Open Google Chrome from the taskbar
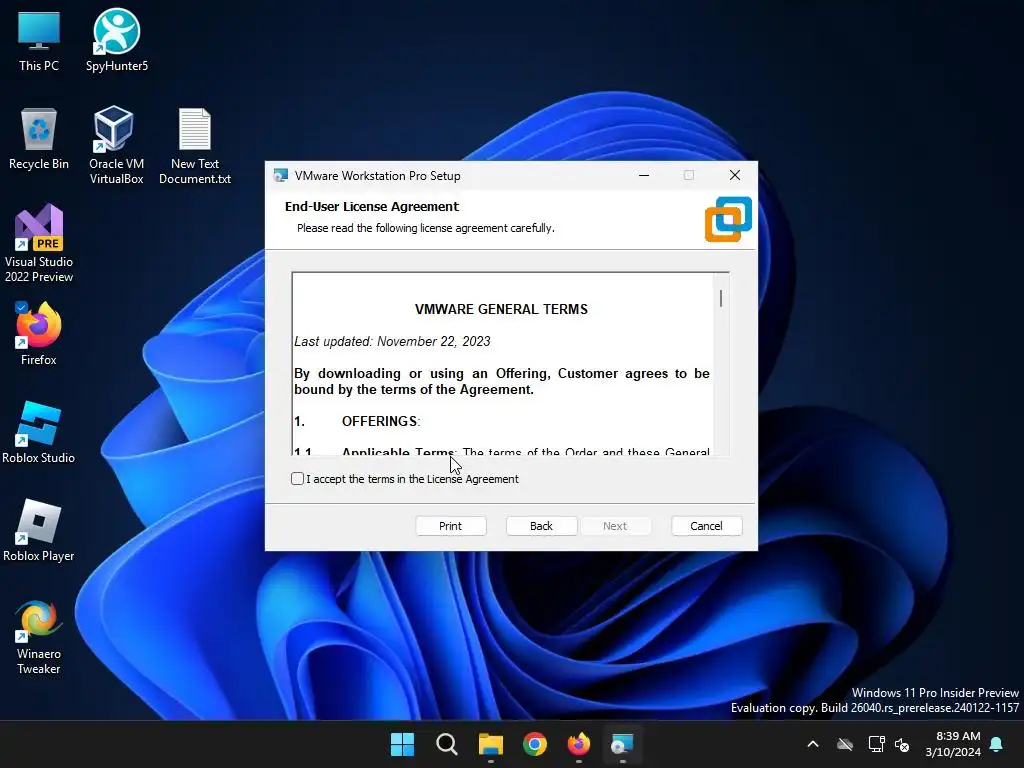Image resolution: width=1024 pixels, height=768 pixels. (535, 744)
